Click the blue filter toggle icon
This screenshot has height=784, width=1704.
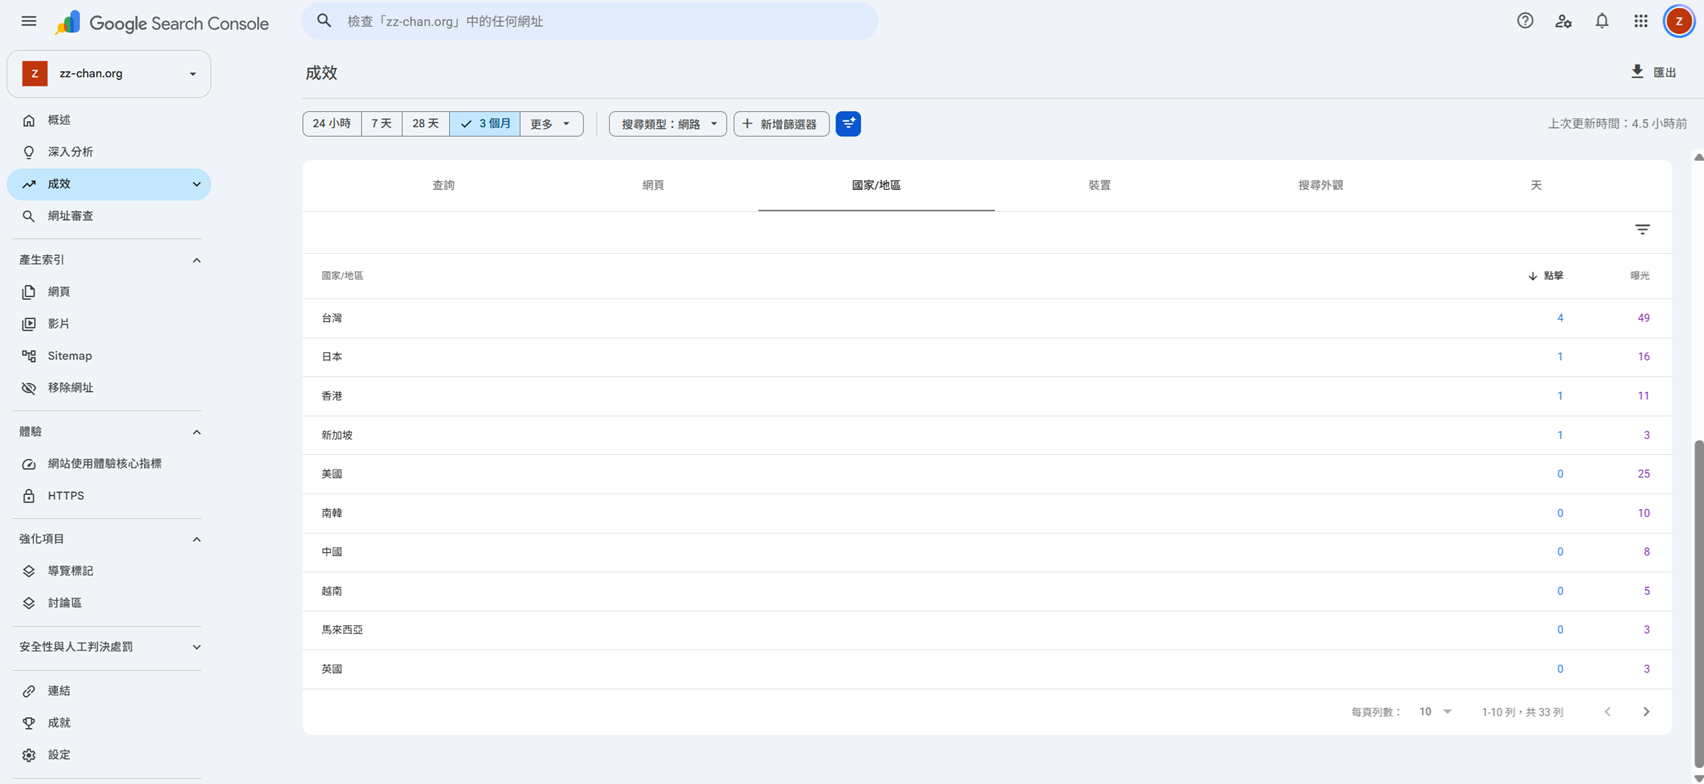[x=848, y=124]
